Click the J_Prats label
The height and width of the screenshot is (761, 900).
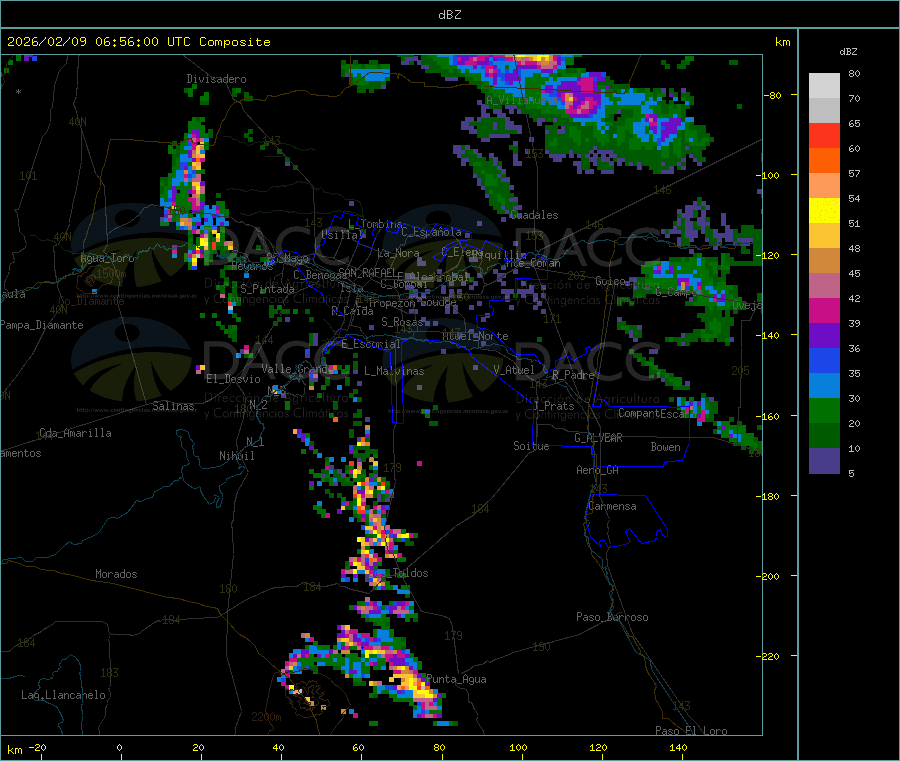pyautogui.click(x=554, y=406)
